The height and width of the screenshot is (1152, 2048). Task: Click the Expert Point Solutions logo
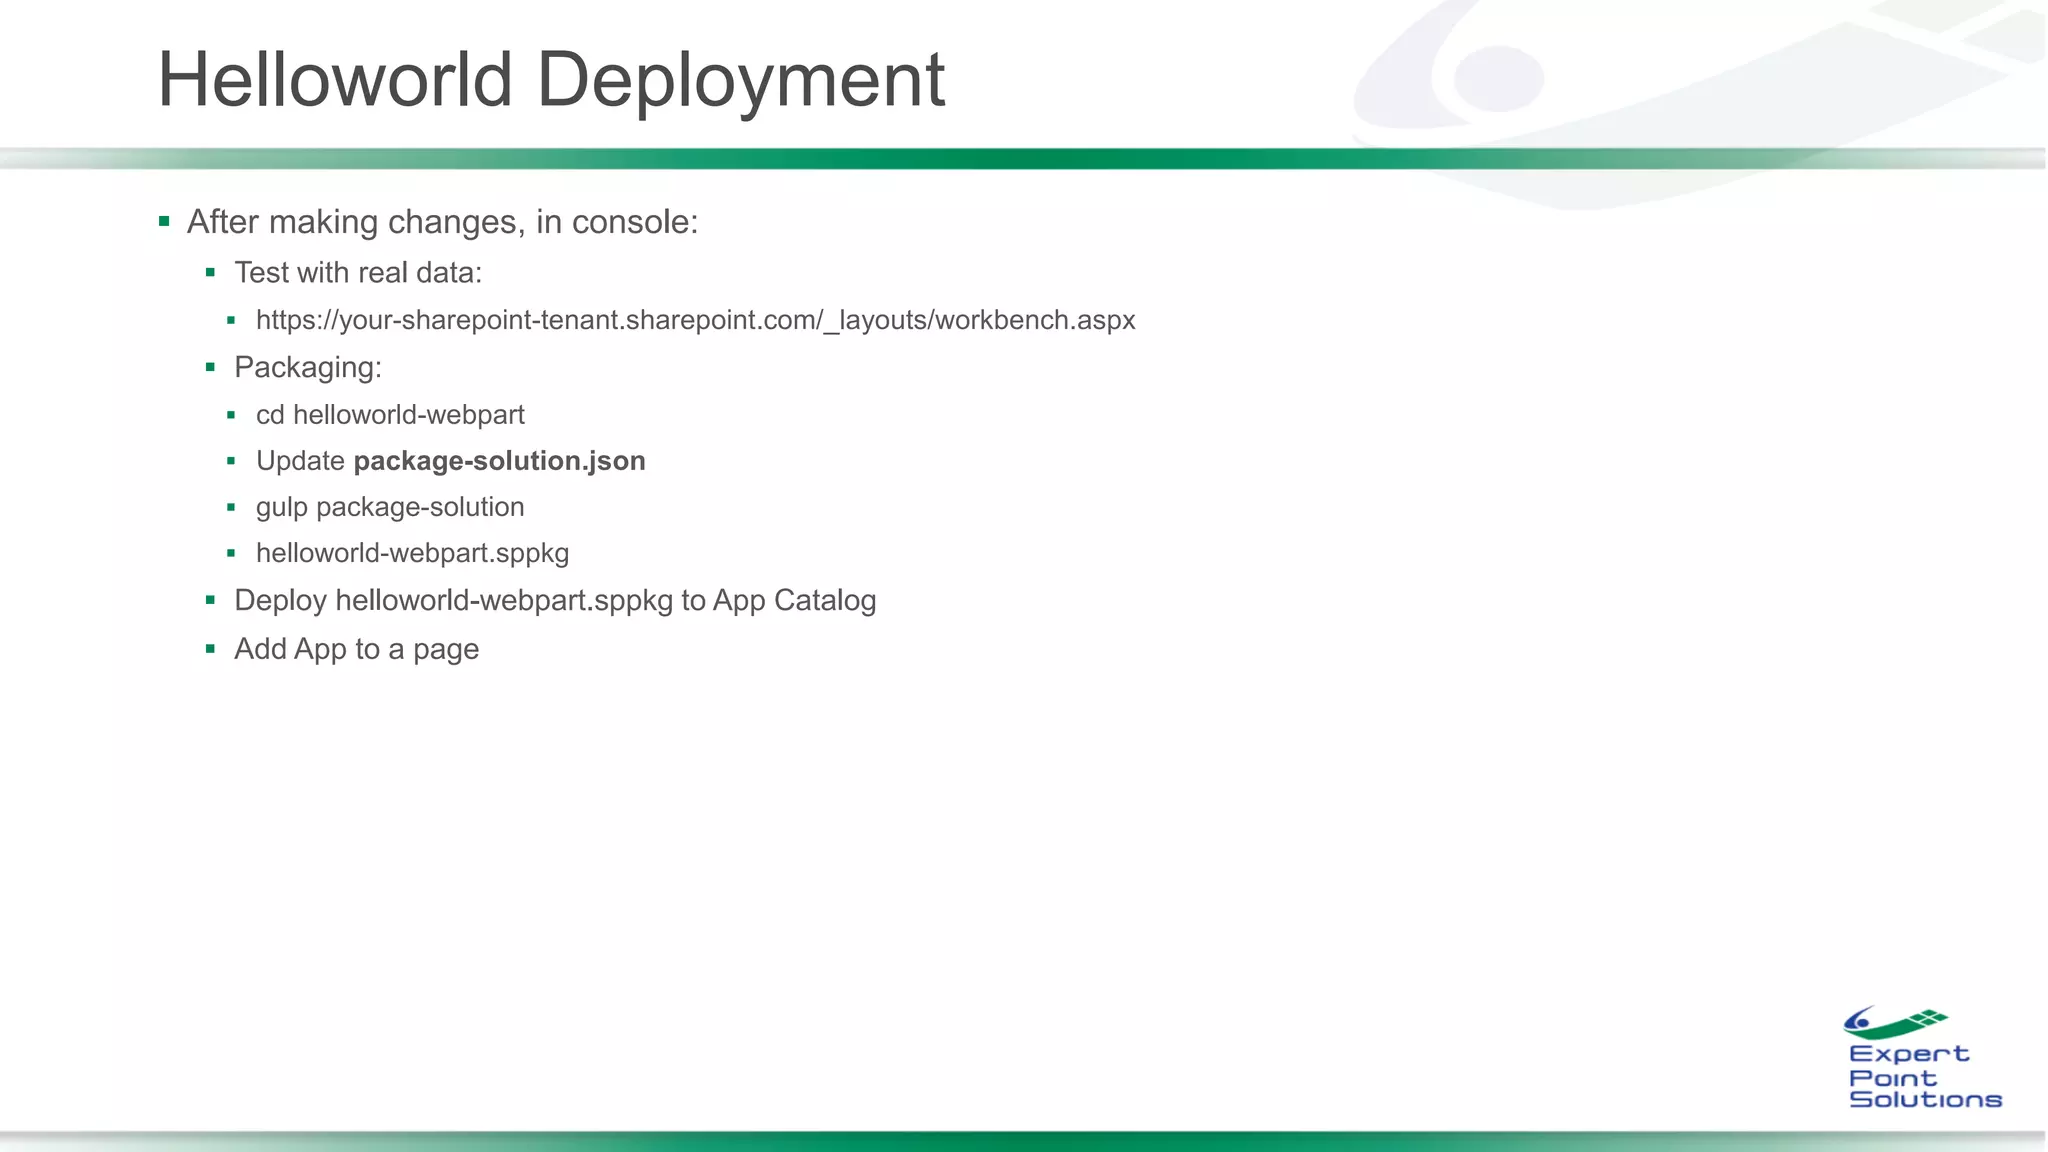1922,1058
